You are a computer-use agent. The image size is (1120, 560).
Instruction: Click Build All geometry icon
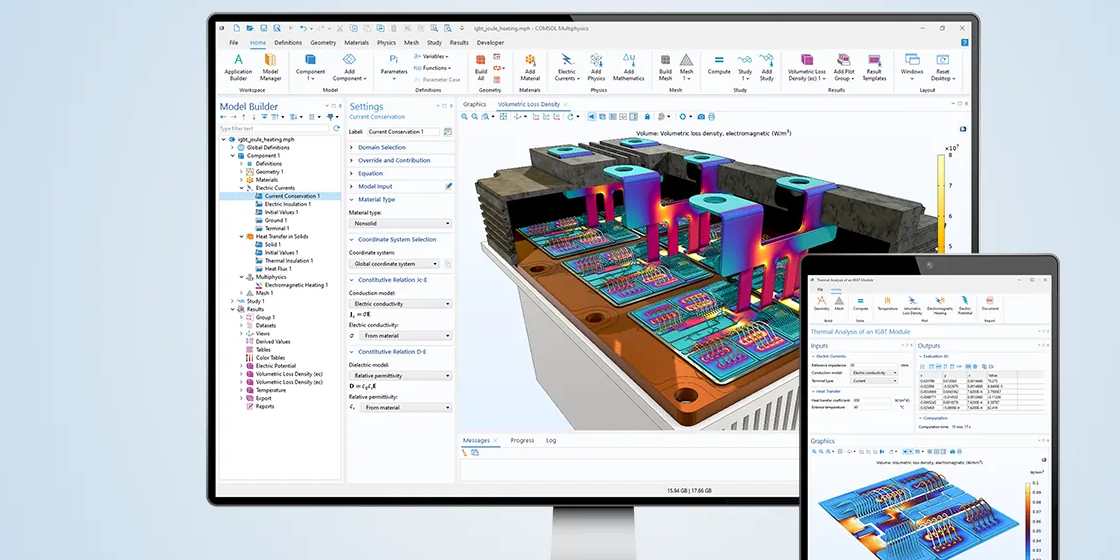[481, 66]
